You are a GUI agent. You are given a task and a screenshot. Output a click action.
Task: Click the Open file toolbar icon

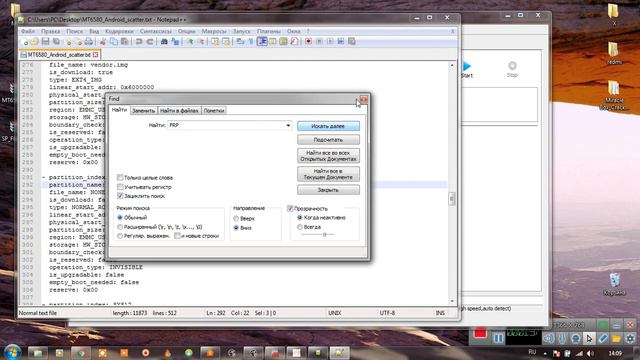(x=35, y=42)
